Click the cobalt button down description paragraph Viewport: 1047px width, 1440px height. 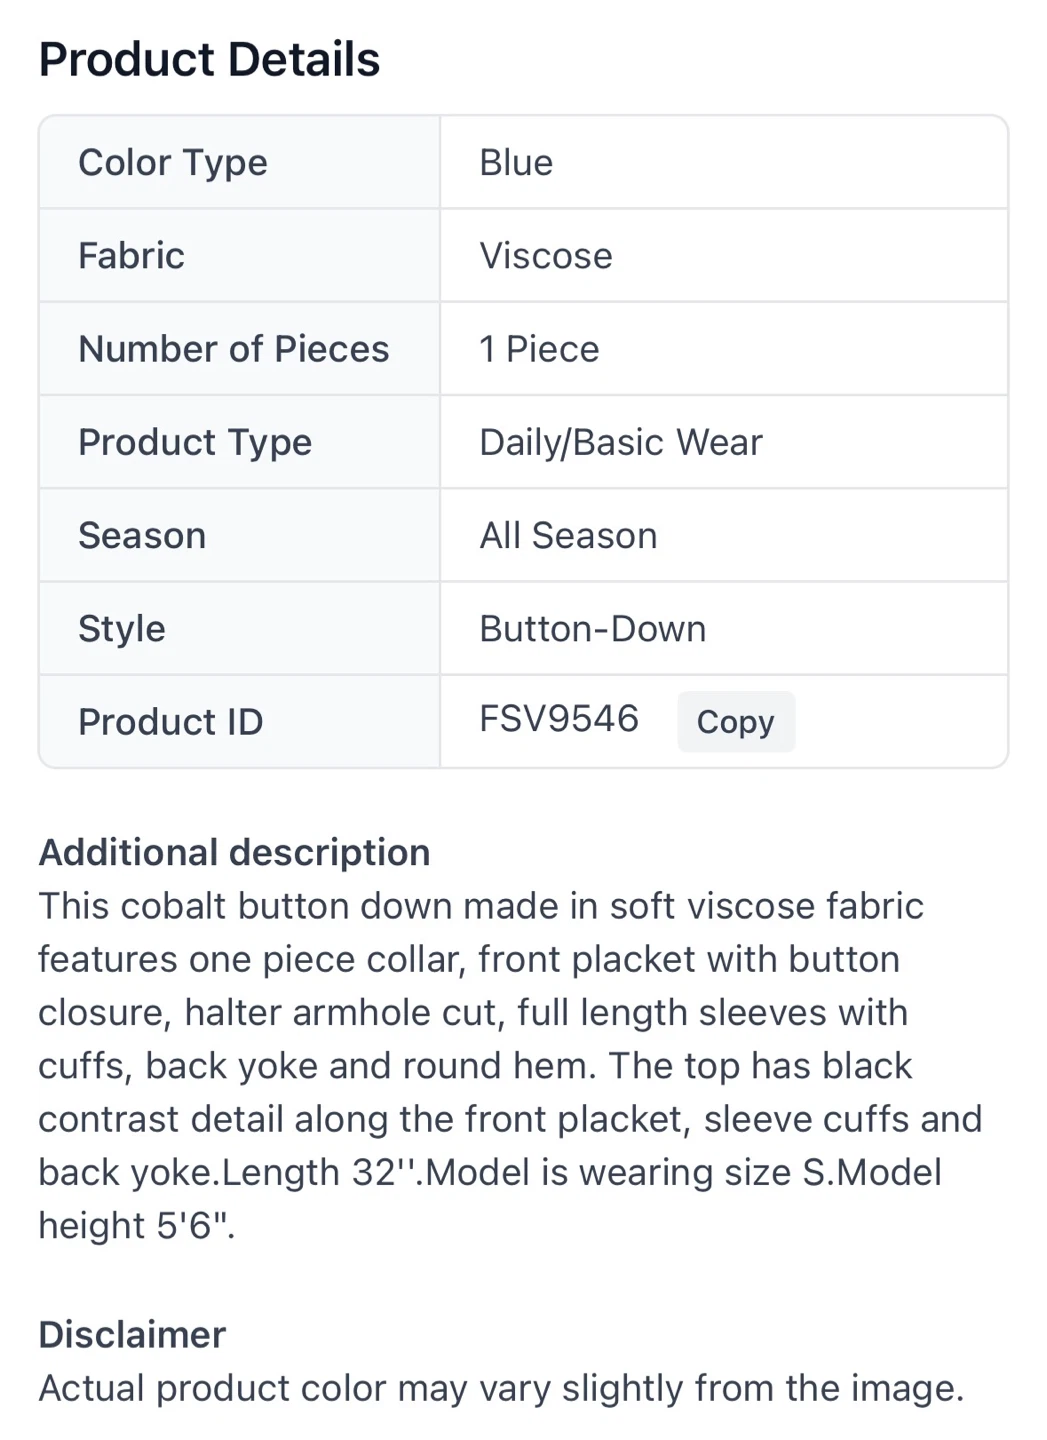click(510, 1065)
